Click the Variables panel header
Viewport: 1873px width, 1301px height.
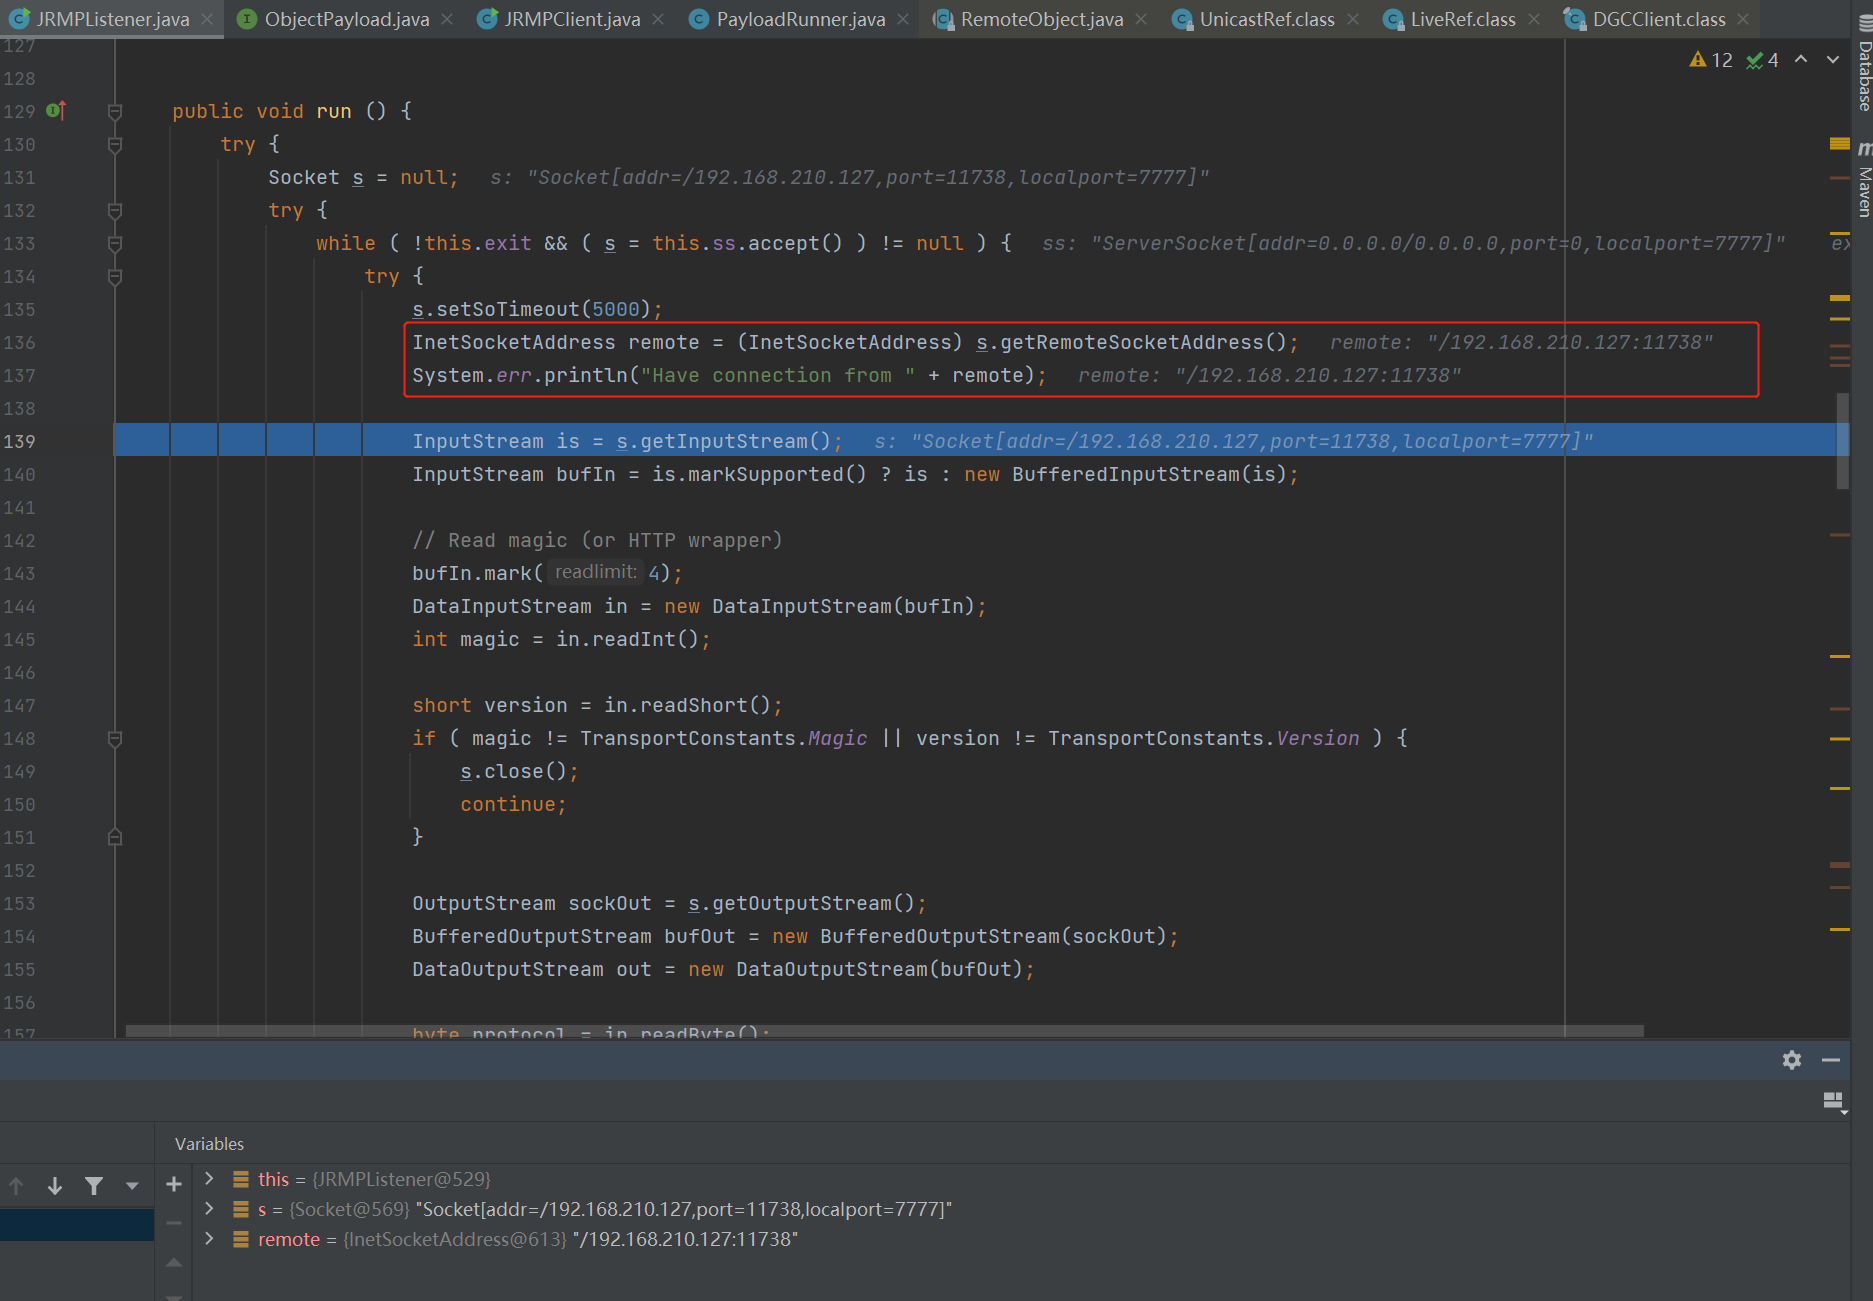tap(209, 1144)
